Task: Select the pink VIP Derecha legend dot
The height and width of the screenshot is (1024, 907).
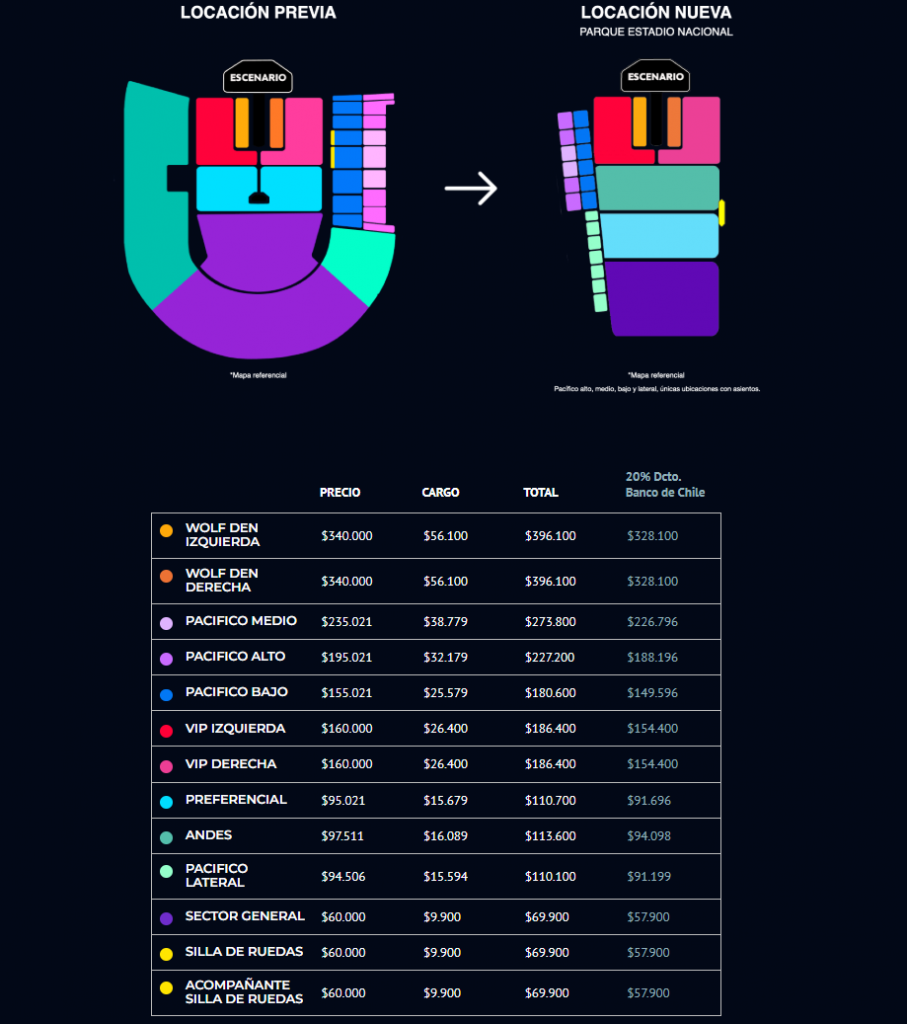Action: [167, 767]
